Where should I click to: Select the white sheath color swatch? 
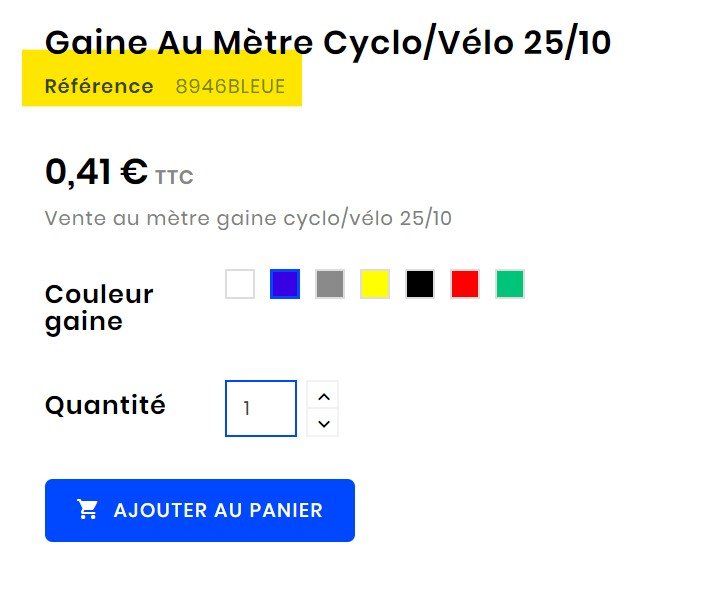[x=240, y=284]
